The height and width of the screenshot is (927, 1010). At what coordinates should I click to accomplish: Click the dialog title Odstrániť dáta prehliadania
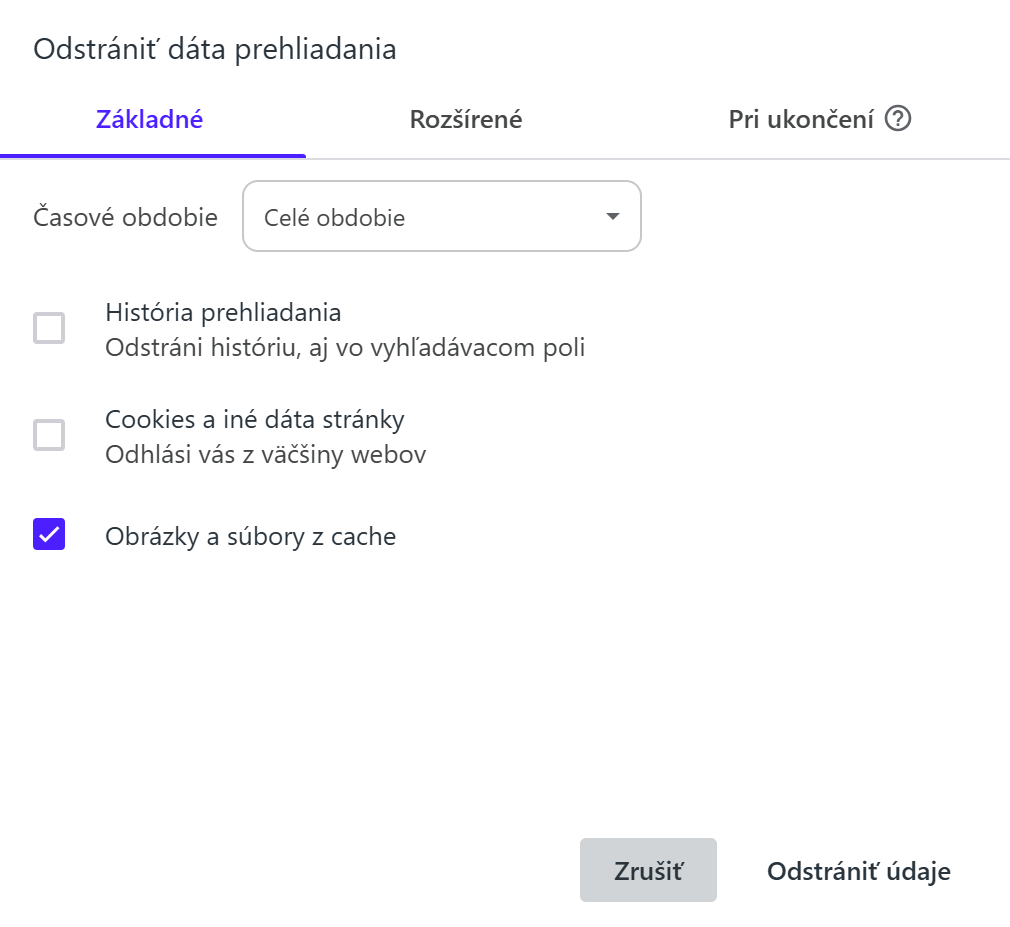click(x=214, y=50)
